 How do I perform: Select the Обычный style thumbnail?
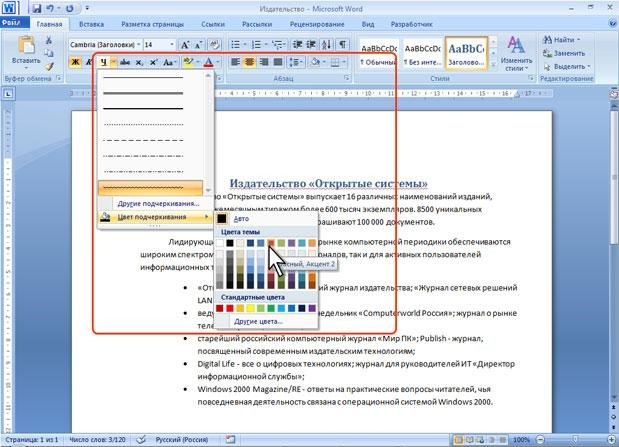click(x=378, y=53)
